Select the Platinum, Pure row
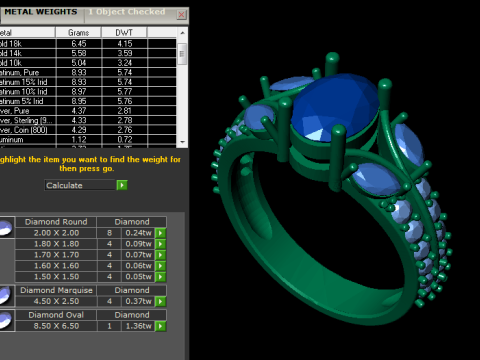 coord(88,73)
